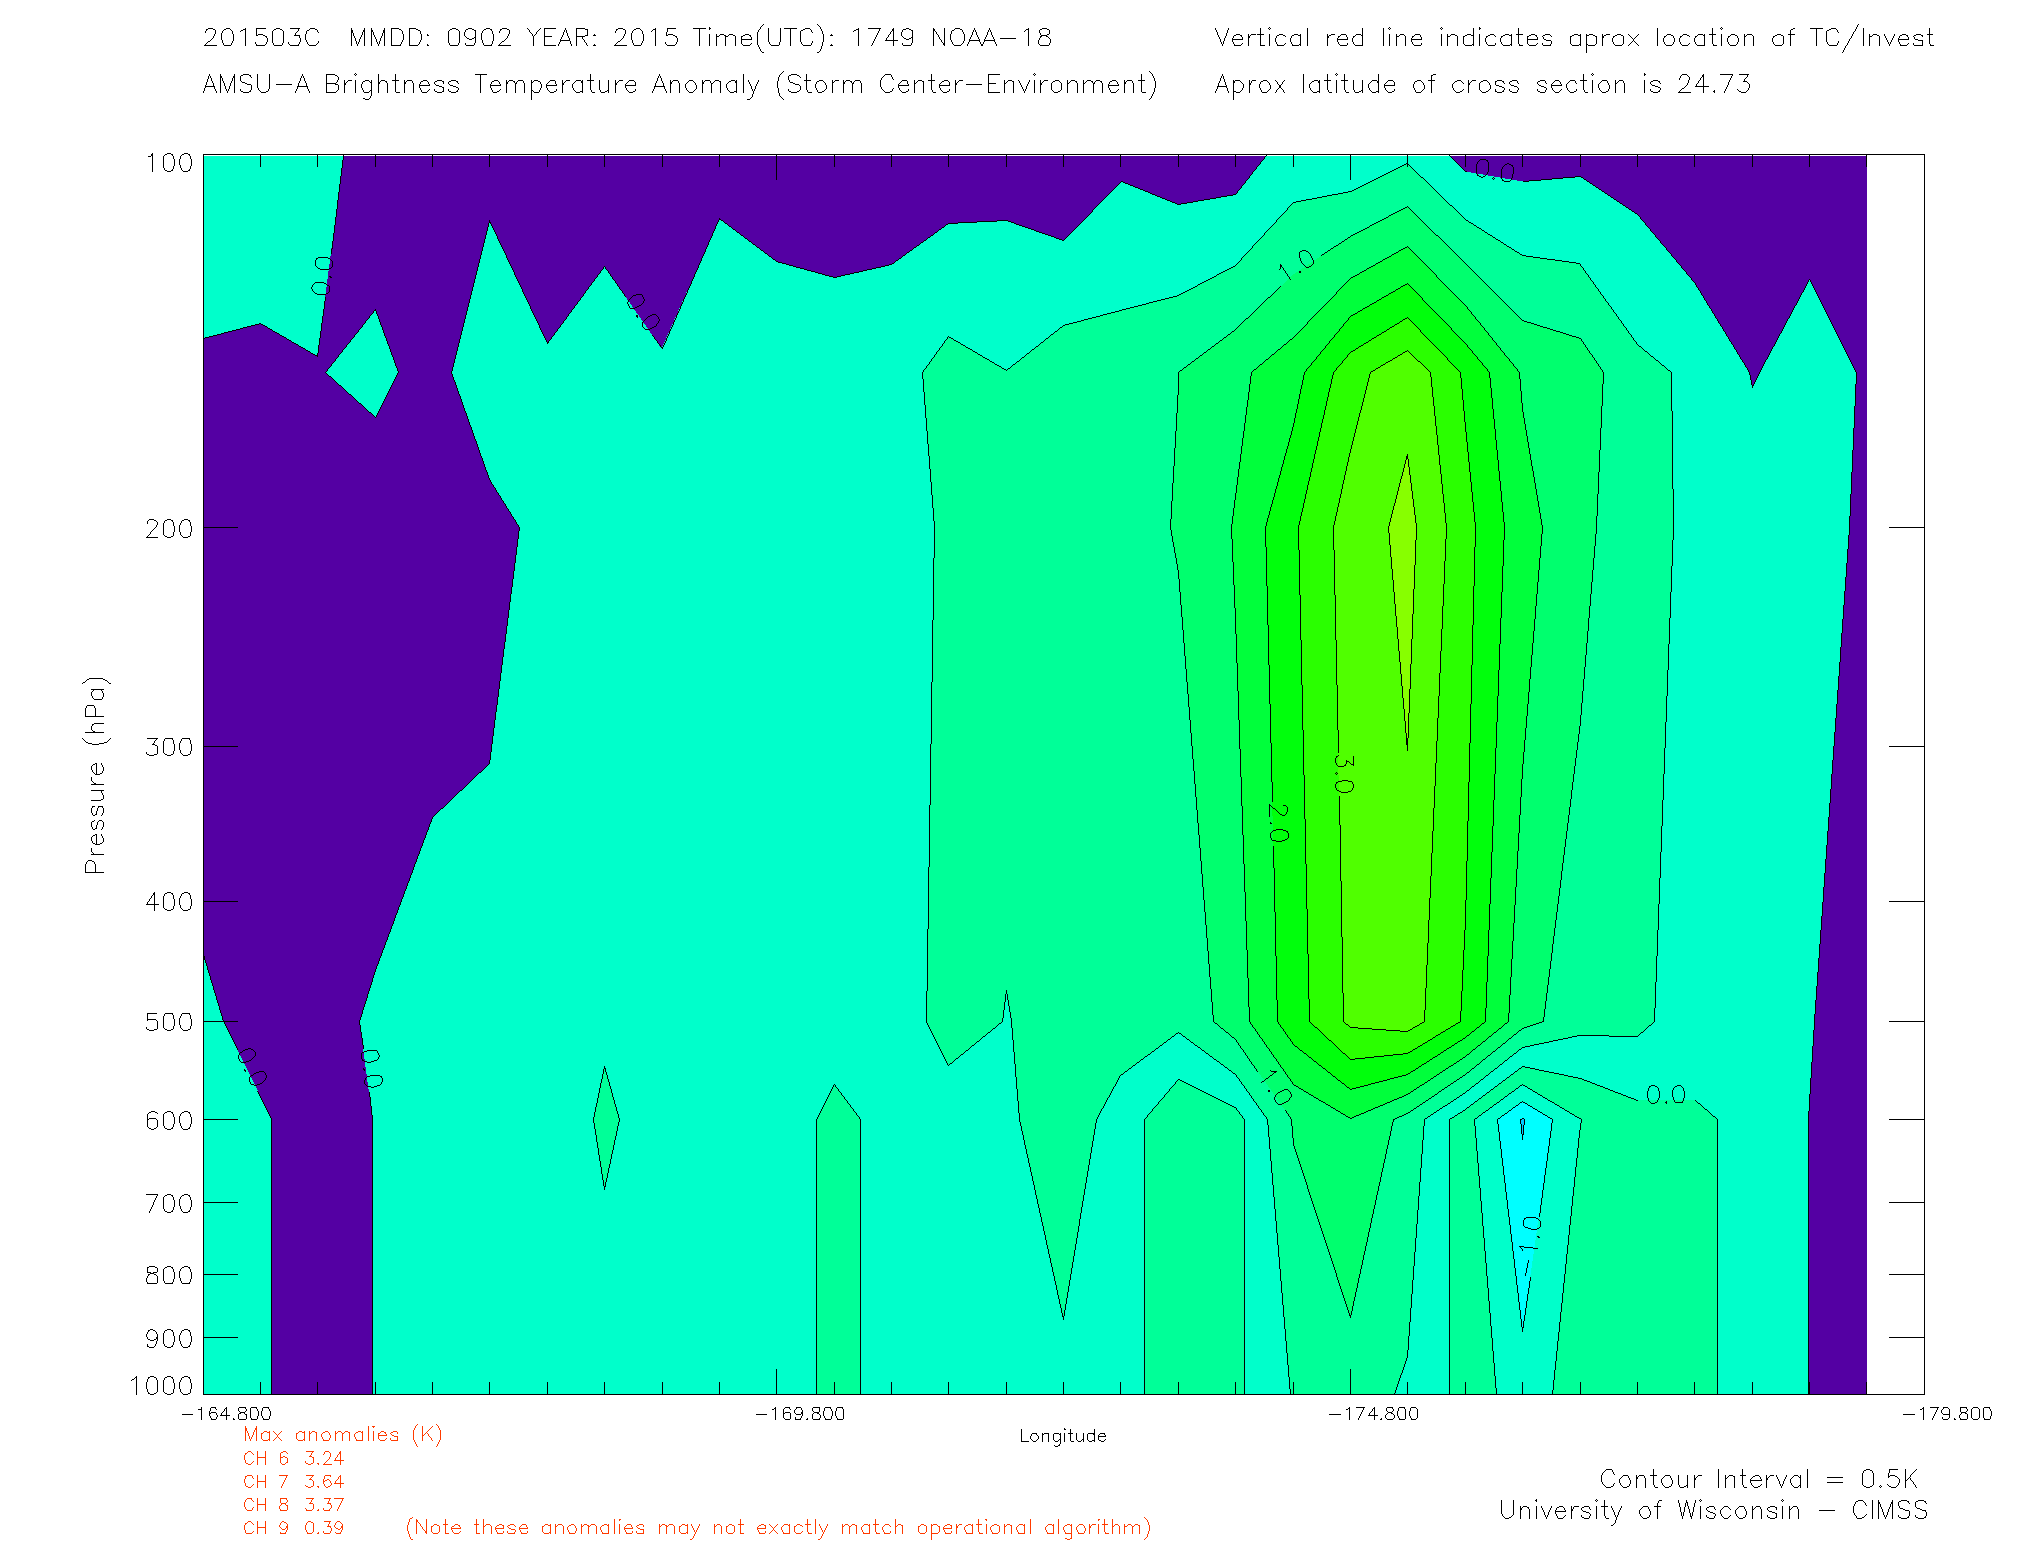The width and height of the screenshot is (2025, 1550).
Task: Click the 200 pressure axis label
Action: 169,528
